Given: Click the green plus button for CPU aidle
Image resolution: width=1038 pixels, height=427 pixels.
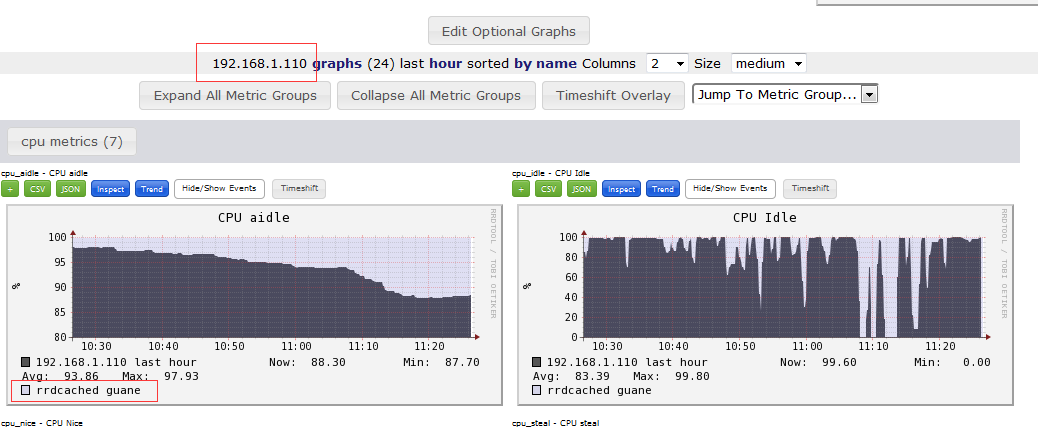Looking at the screenshot, I should pyautogui.click(x=10, y=189).
